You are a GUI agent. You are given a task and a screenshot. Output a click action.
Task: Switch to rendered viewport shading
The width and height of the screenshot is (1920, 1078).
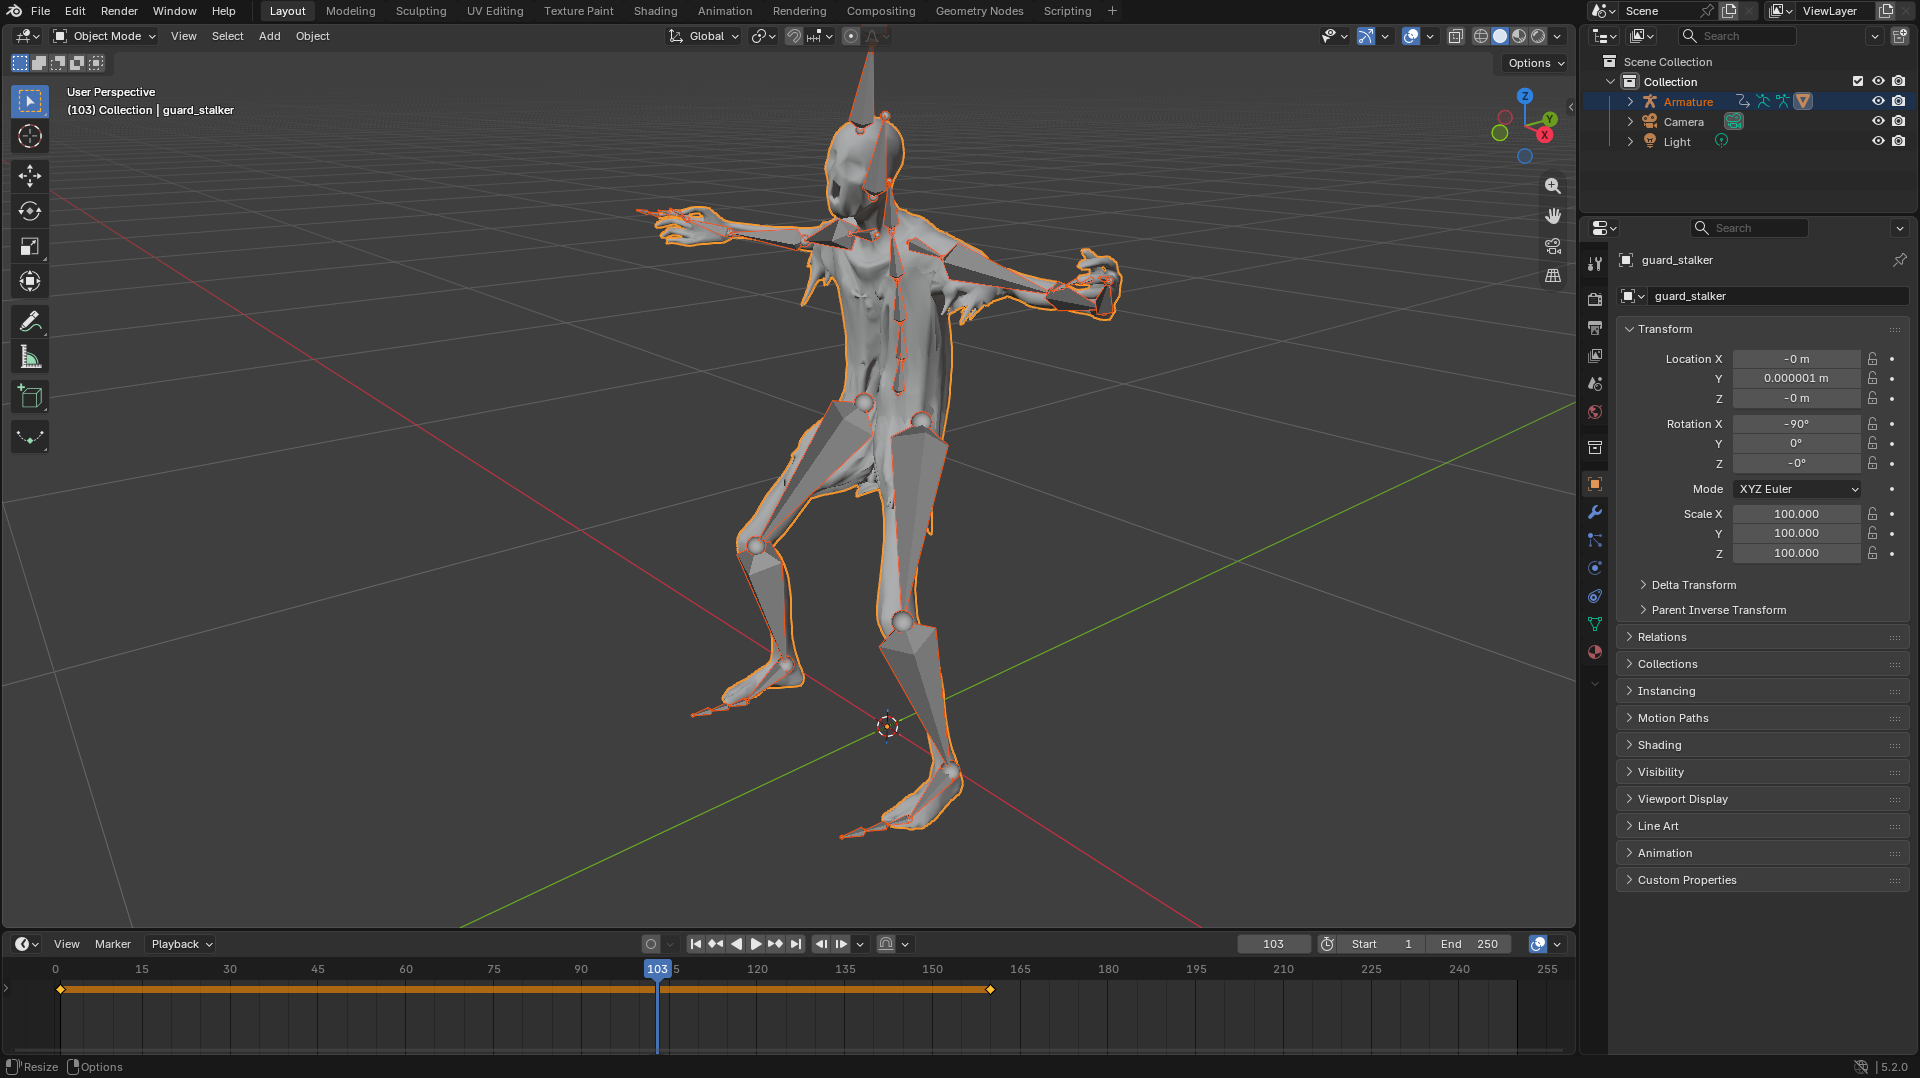pos(1538,36)
